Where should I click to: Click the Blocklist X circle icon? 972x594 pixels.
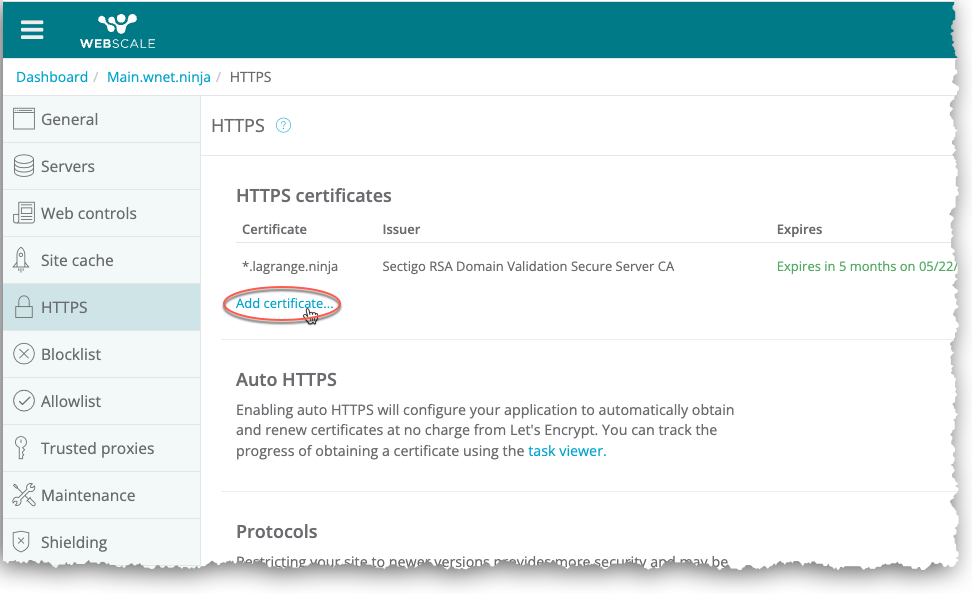click(x=23, y=354)
